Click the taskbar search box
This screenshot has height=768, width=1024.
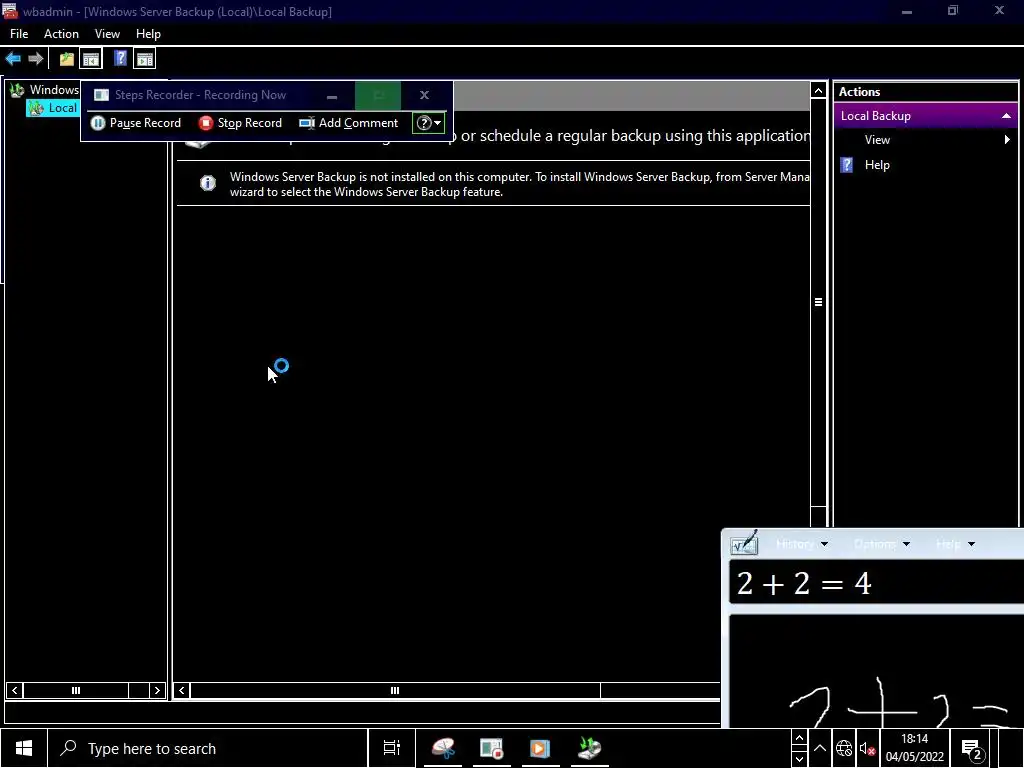point(208,748)
